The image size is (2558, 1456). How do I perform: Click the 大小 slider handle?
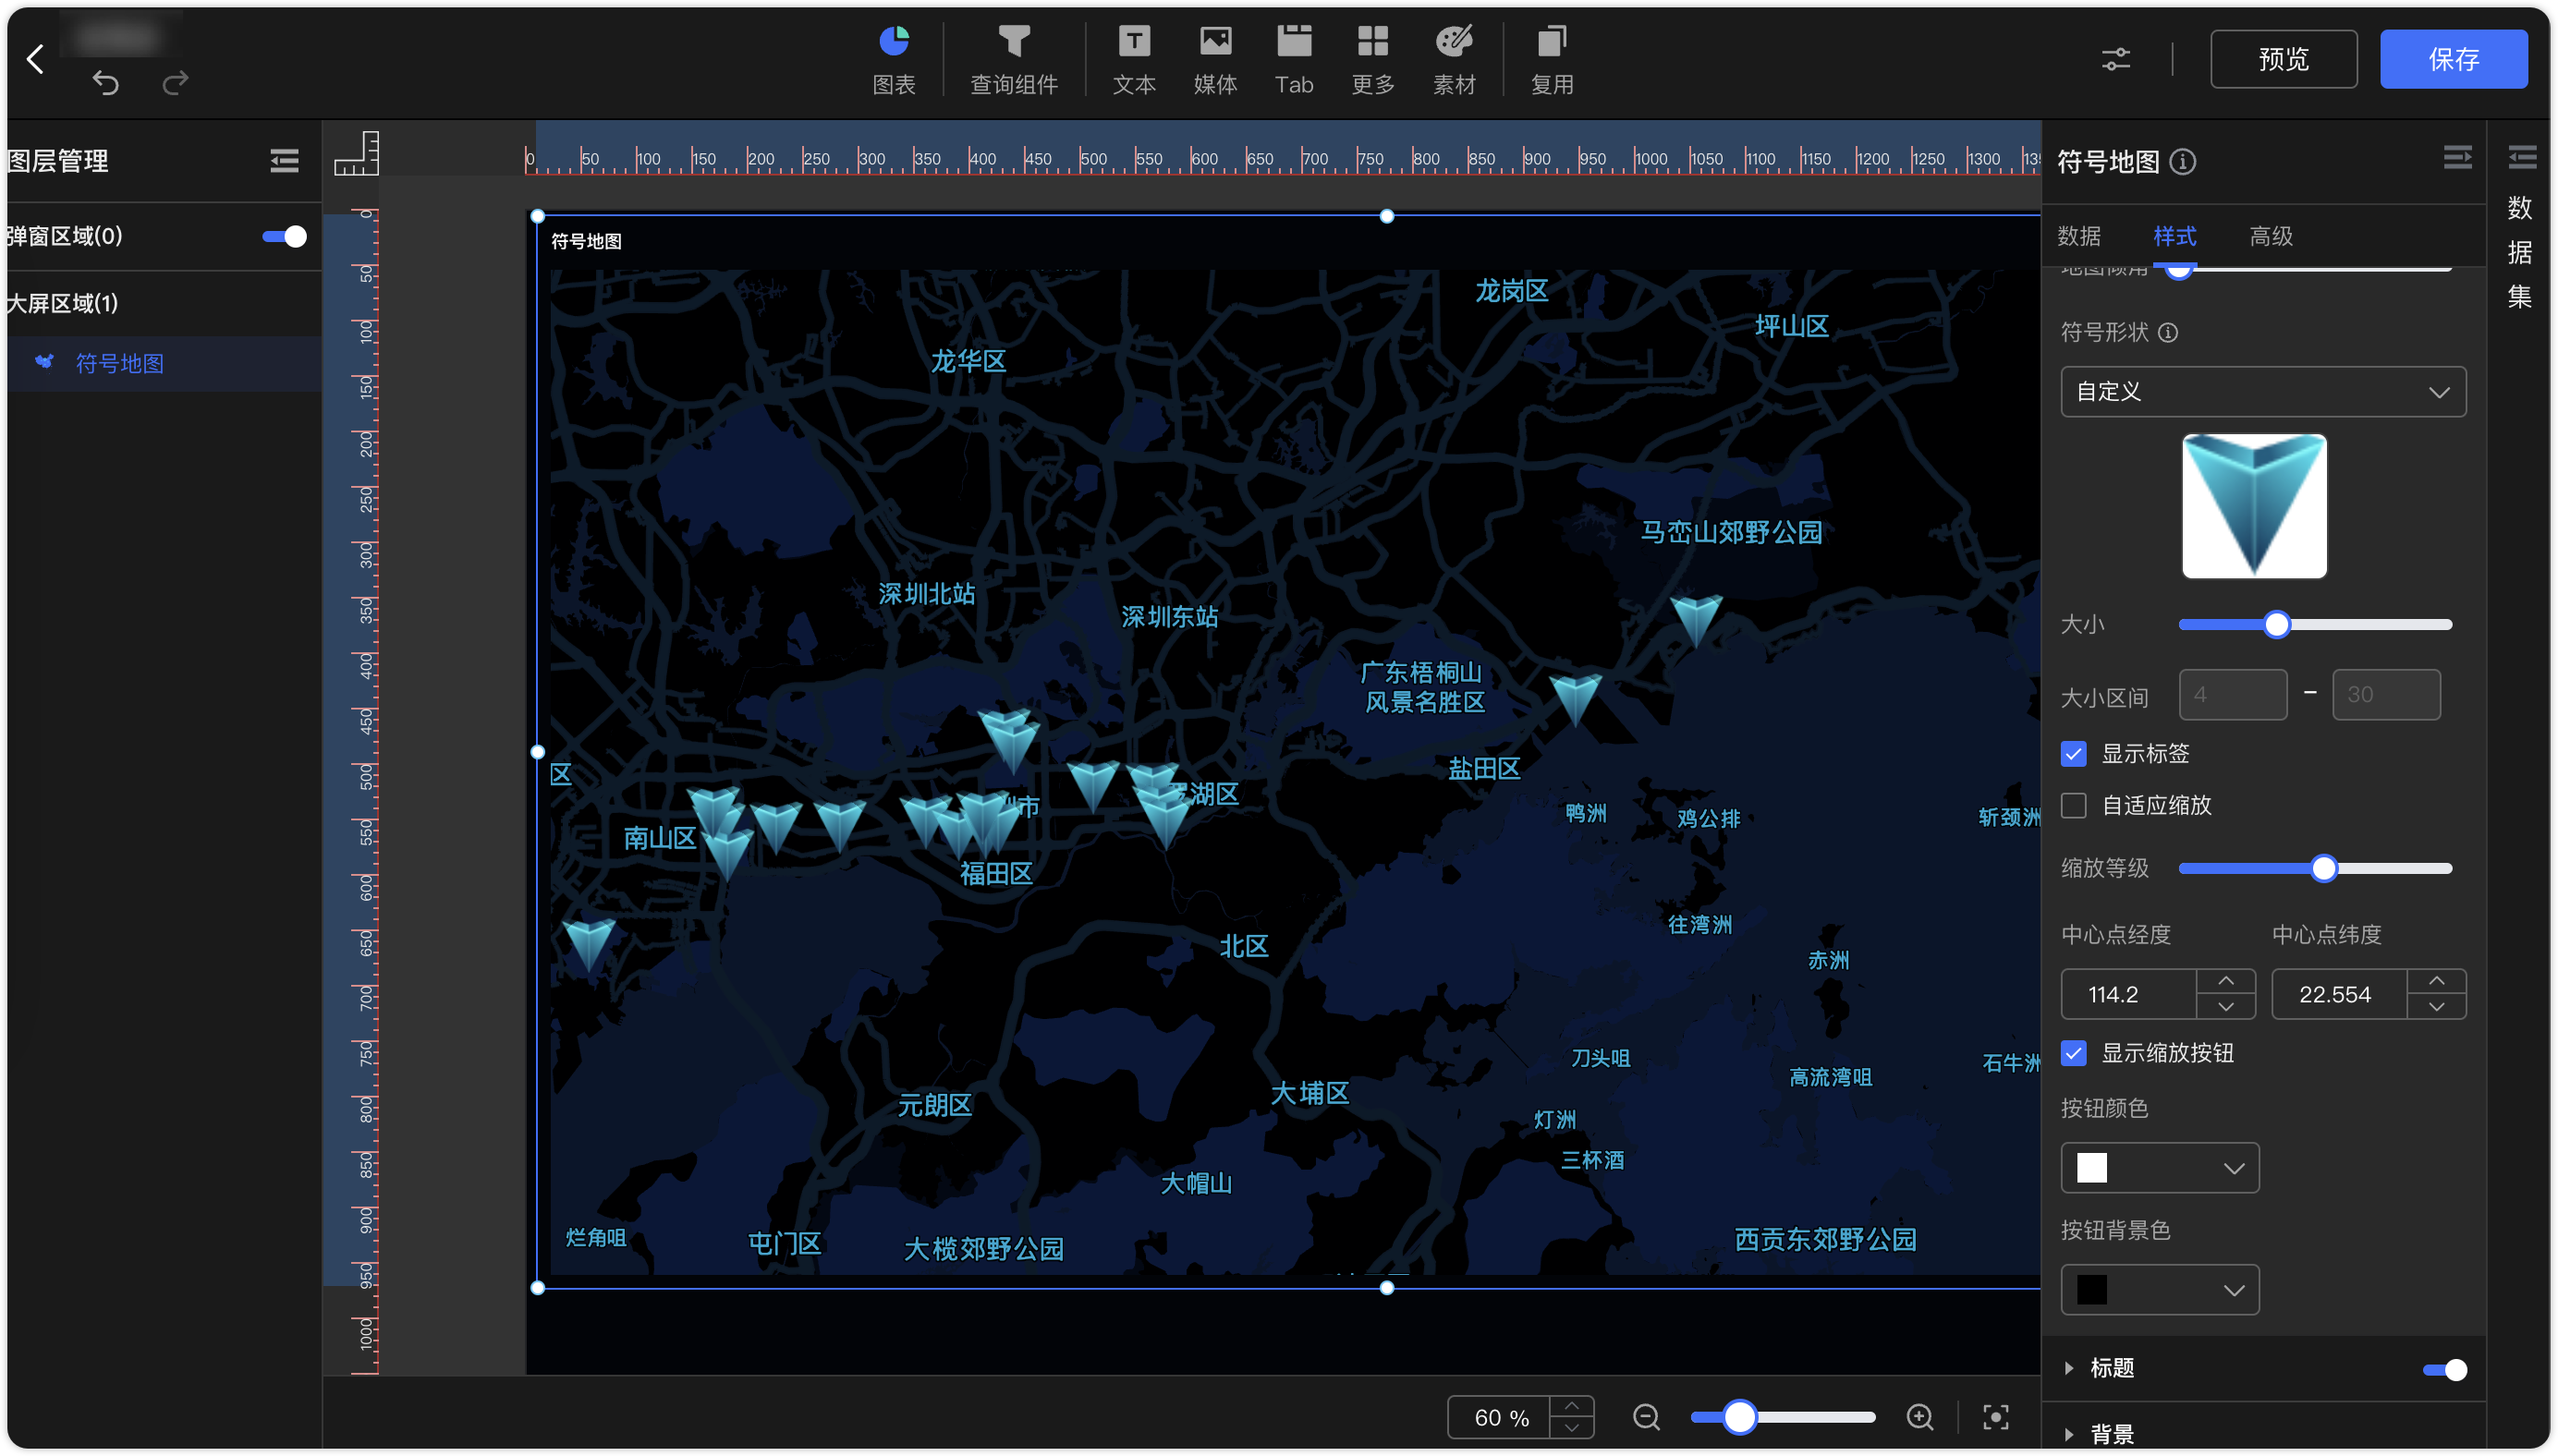[2276, 625]
